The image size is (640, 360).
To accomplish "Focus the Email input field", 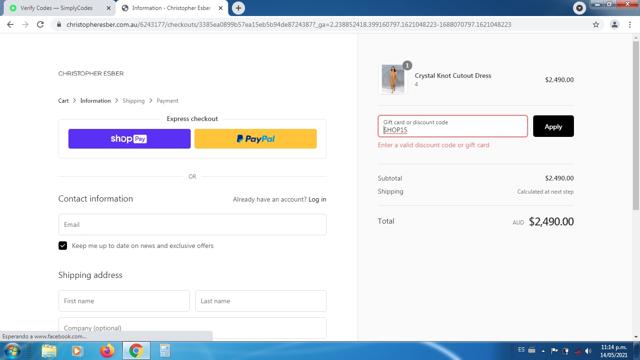I will [x=192, y=224].
